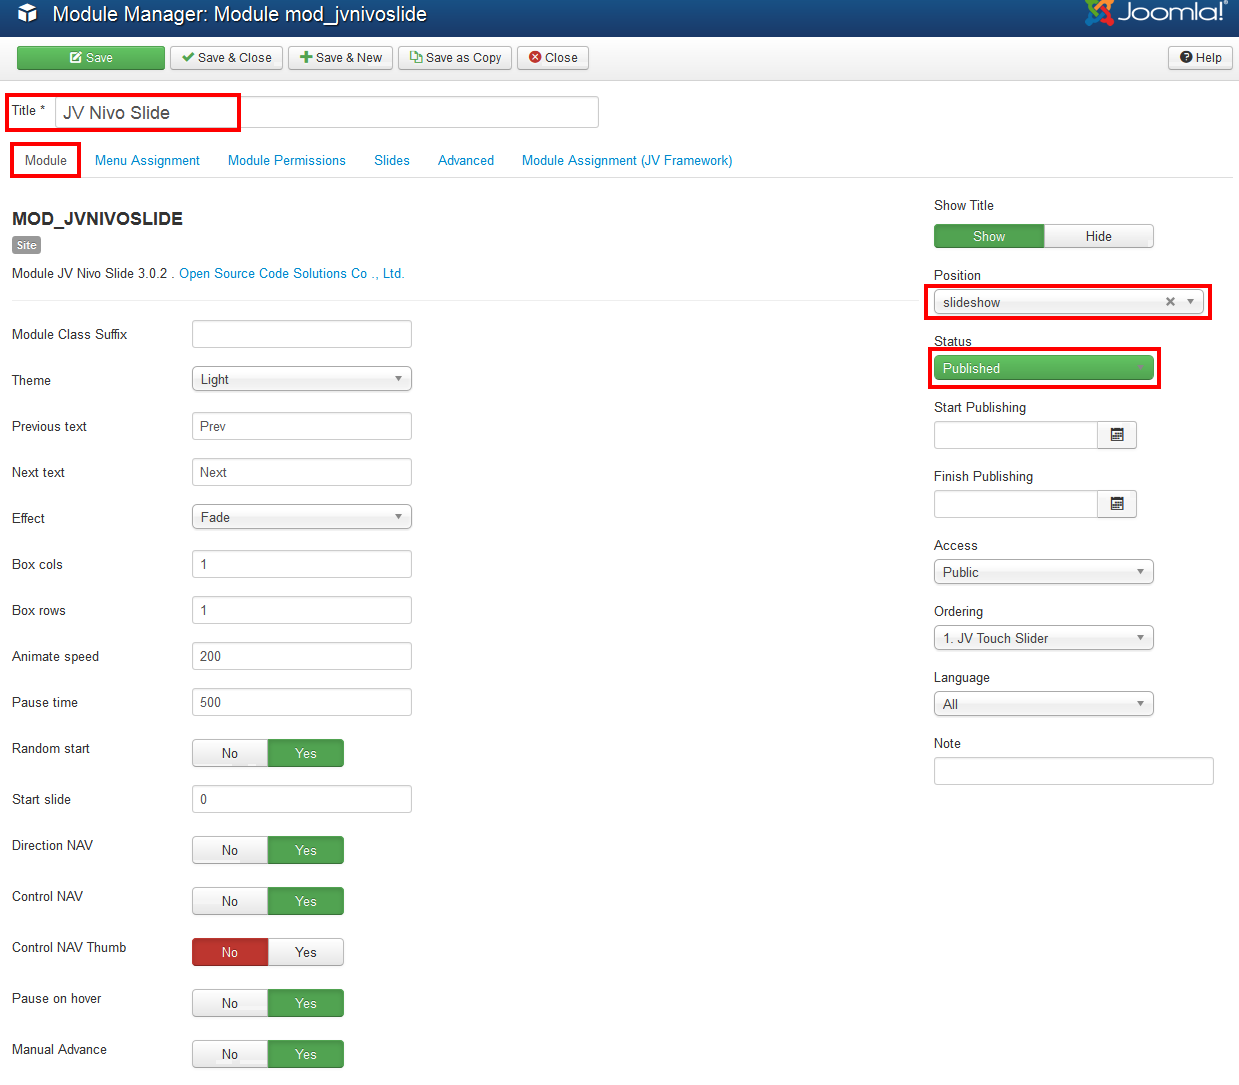Open the Effect dropdown showing Fade
Image resolution: width=1239 pixels, height=1085 pixels.
click(x=302, y=517)
